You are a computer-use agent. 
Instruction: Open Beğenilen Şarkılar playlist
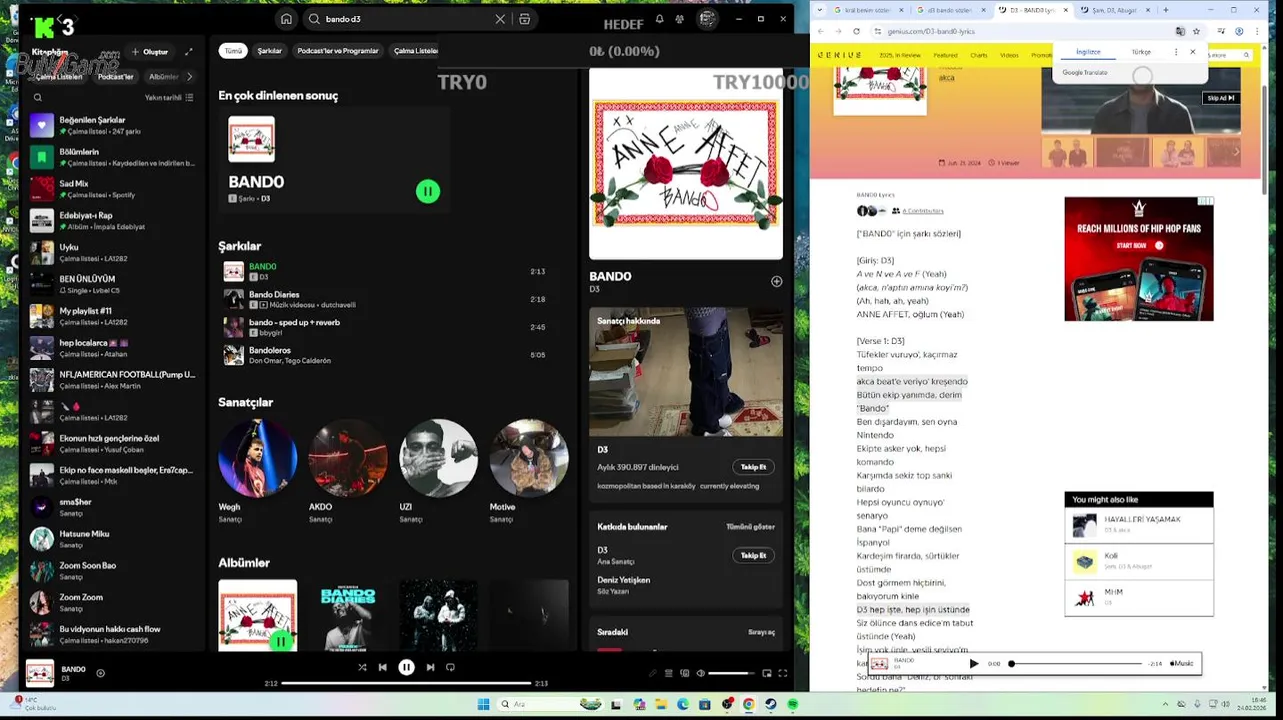coord(112,125)
